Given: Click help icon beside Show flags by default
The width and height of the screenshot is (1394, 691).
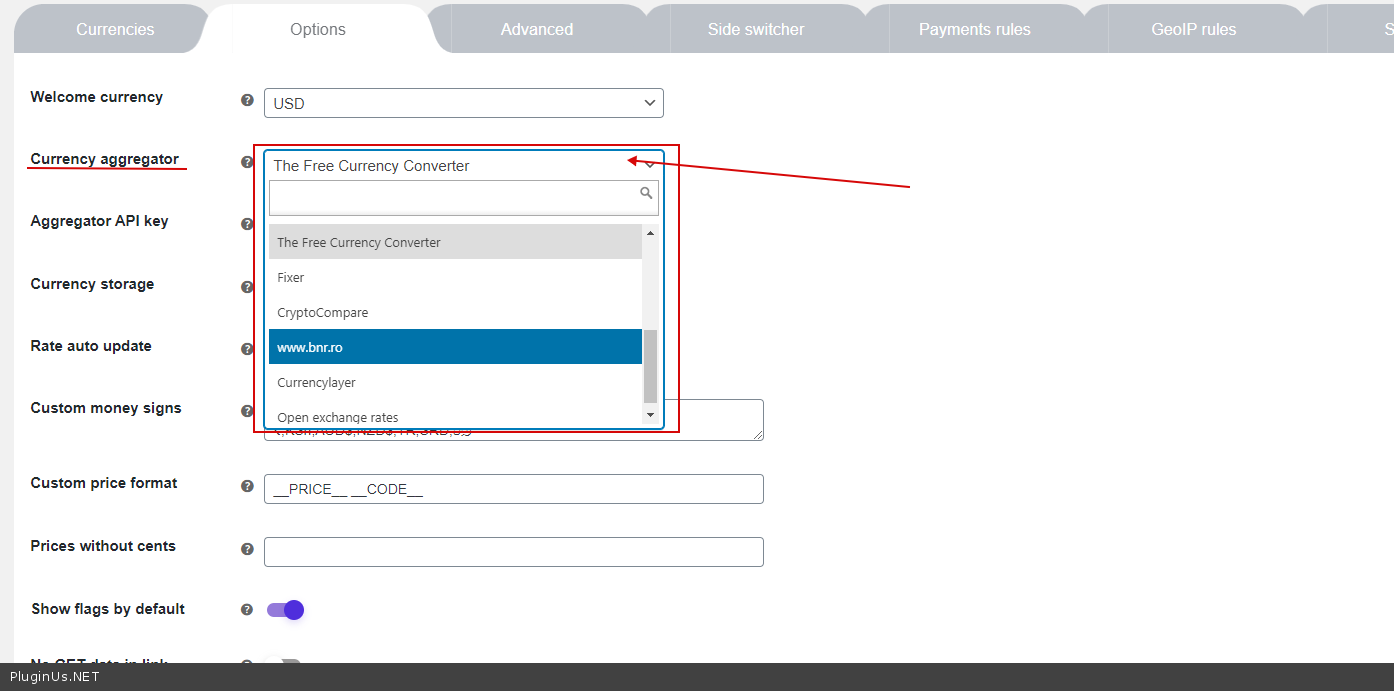Looking at the screenshot, I should click(247, 609).
